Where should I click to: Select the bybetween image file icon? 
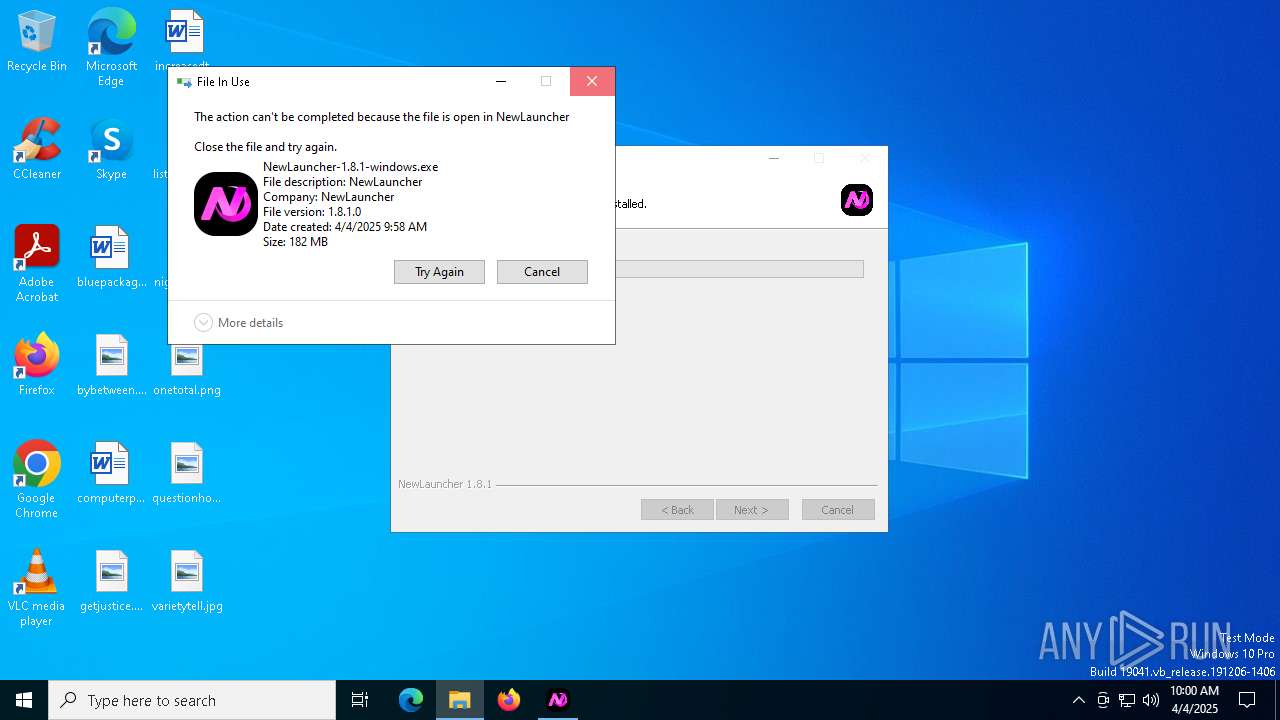point(111,366)
